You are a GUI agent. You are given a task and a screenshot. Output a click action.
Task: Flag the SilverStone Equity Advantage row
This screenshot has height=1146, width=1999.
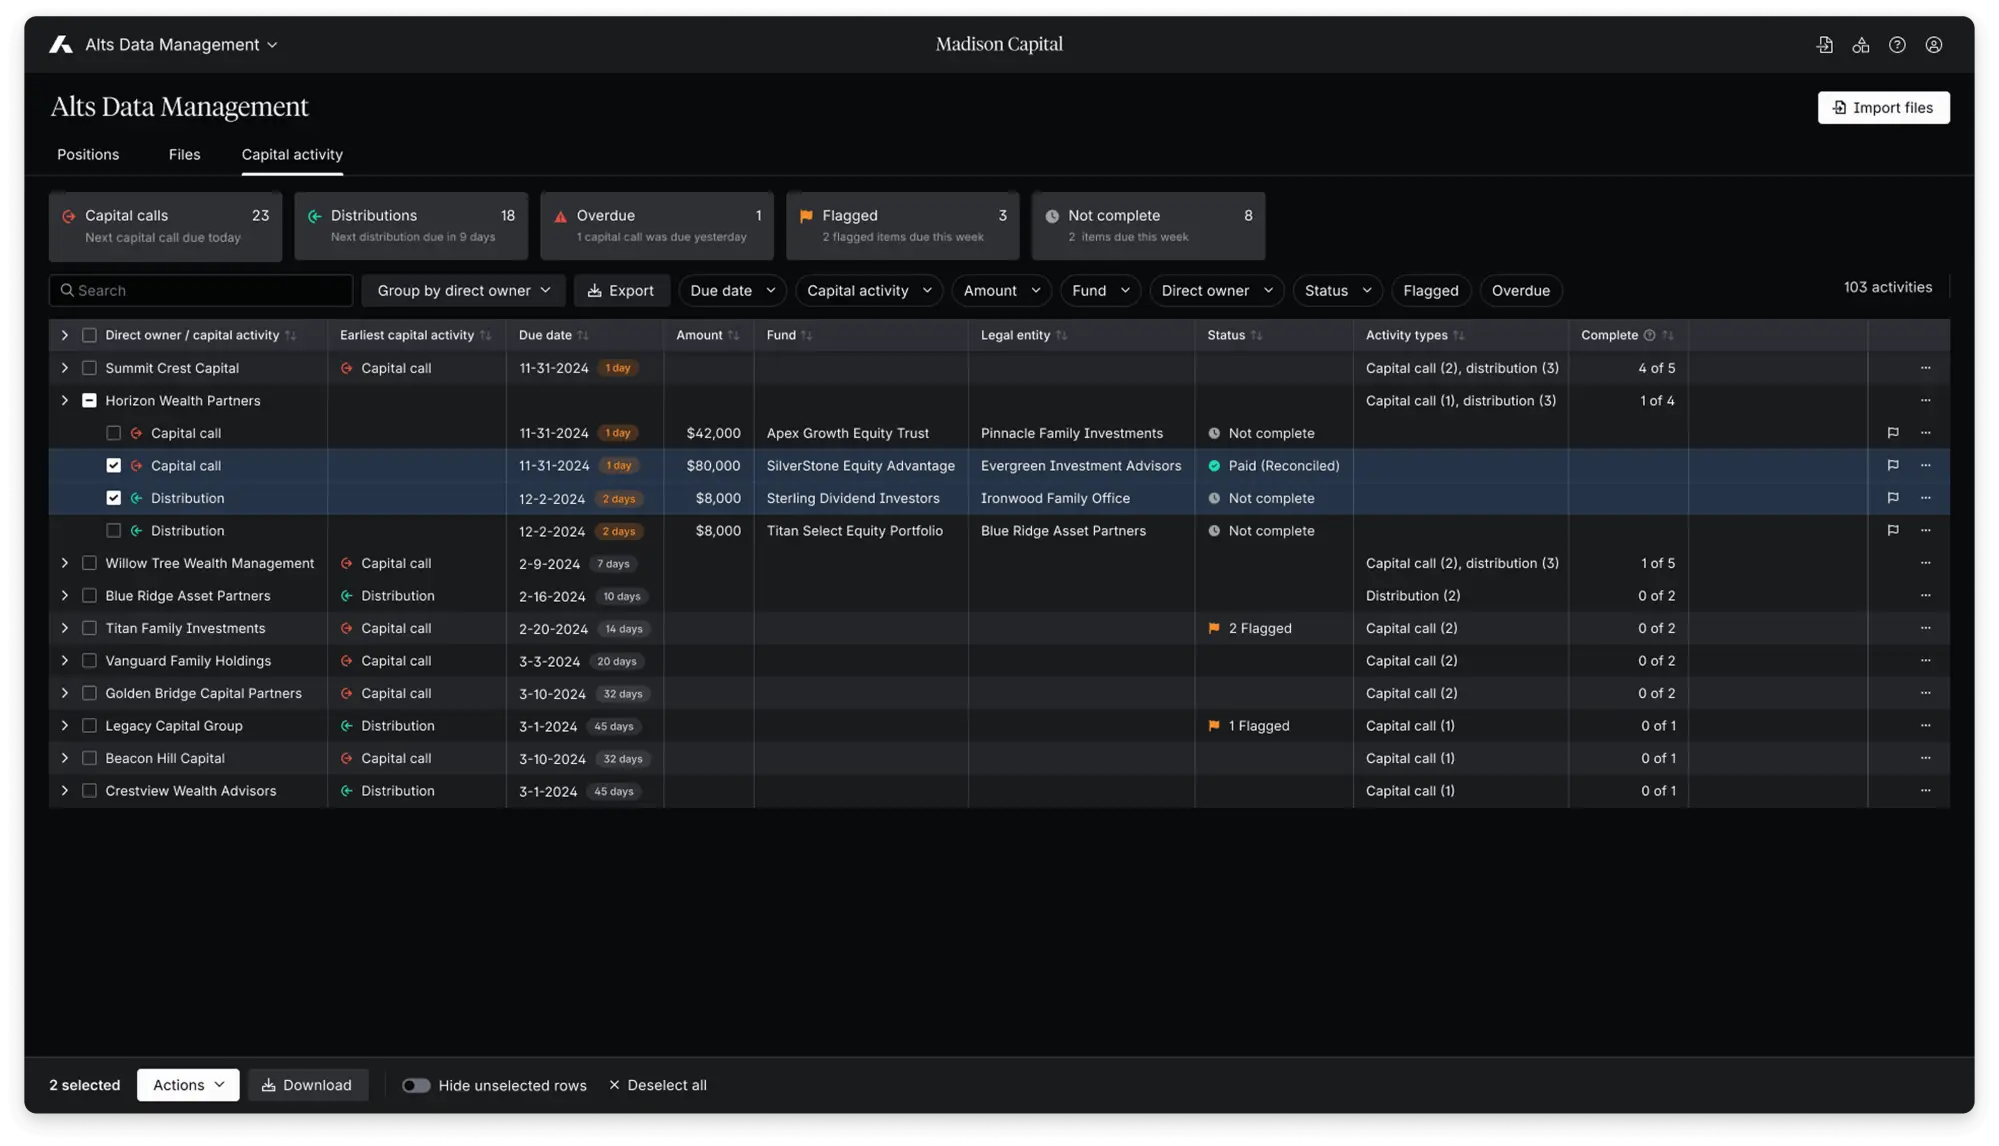(x=1893, y=466)
